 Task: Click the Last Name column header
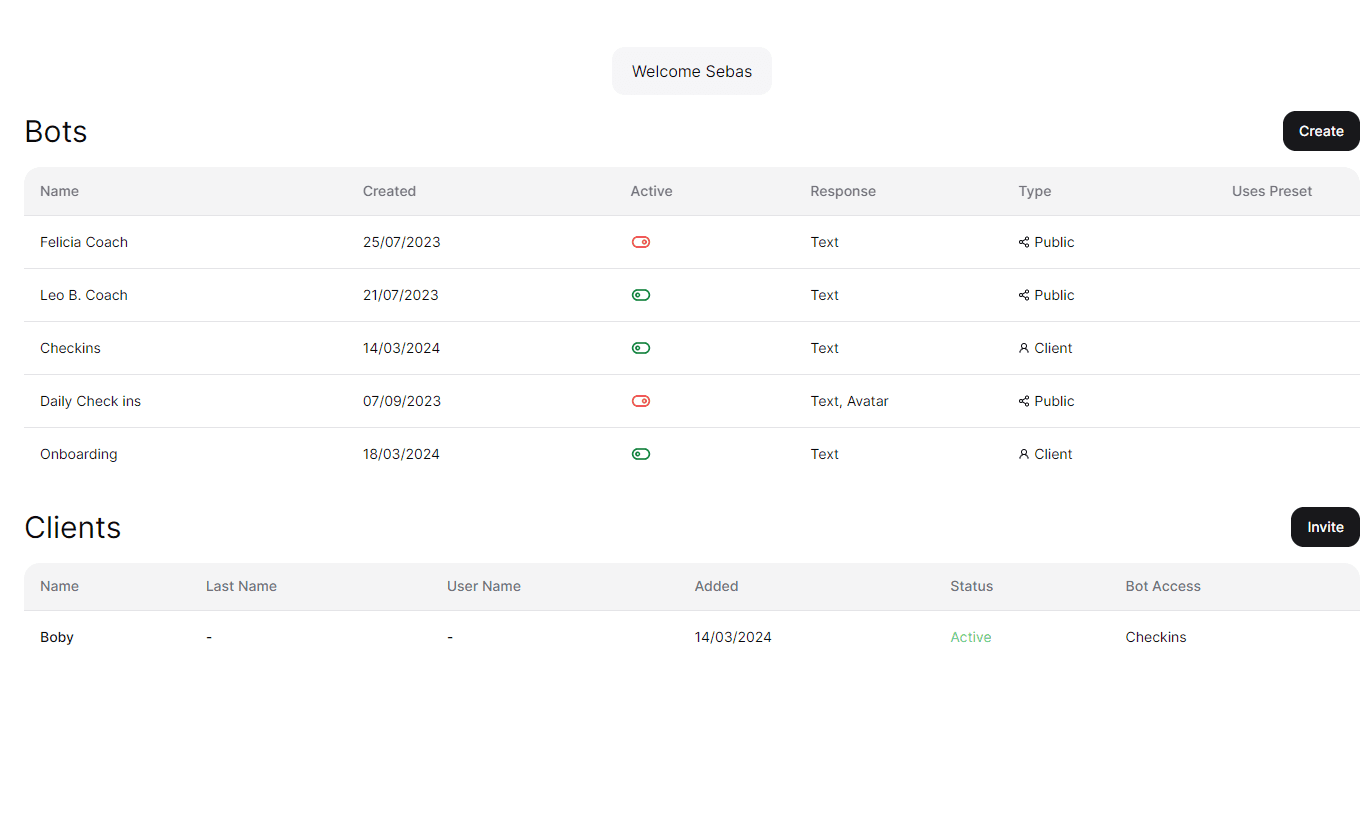pos(241,586)
